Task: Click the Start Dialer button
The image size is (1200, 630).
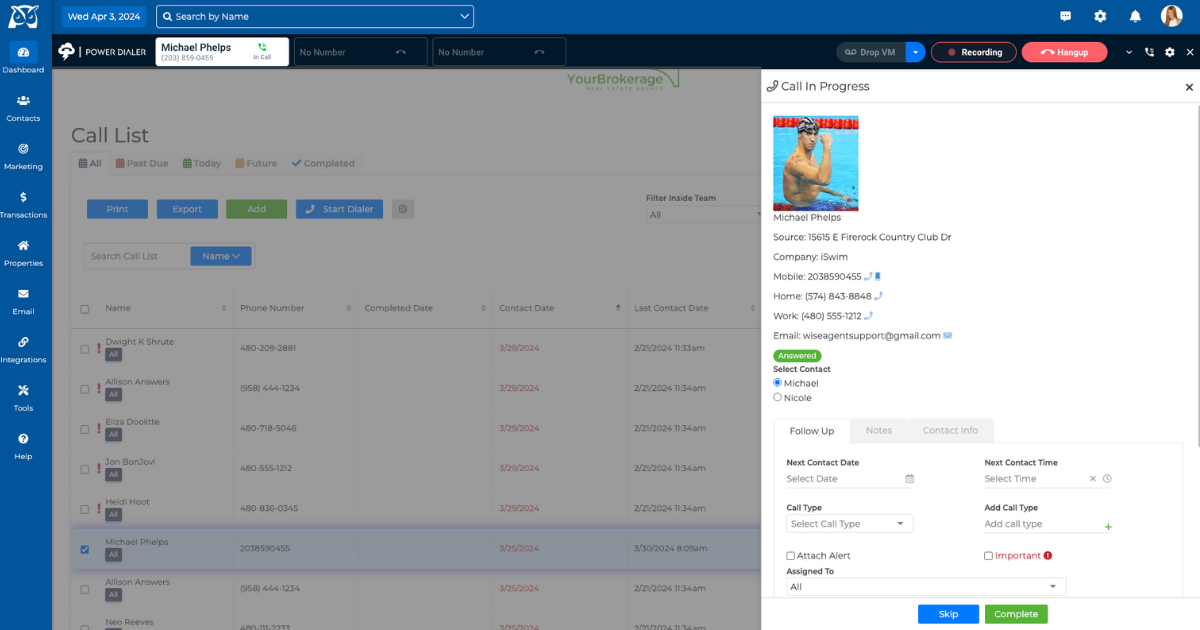Action: [x=339, y=209]
